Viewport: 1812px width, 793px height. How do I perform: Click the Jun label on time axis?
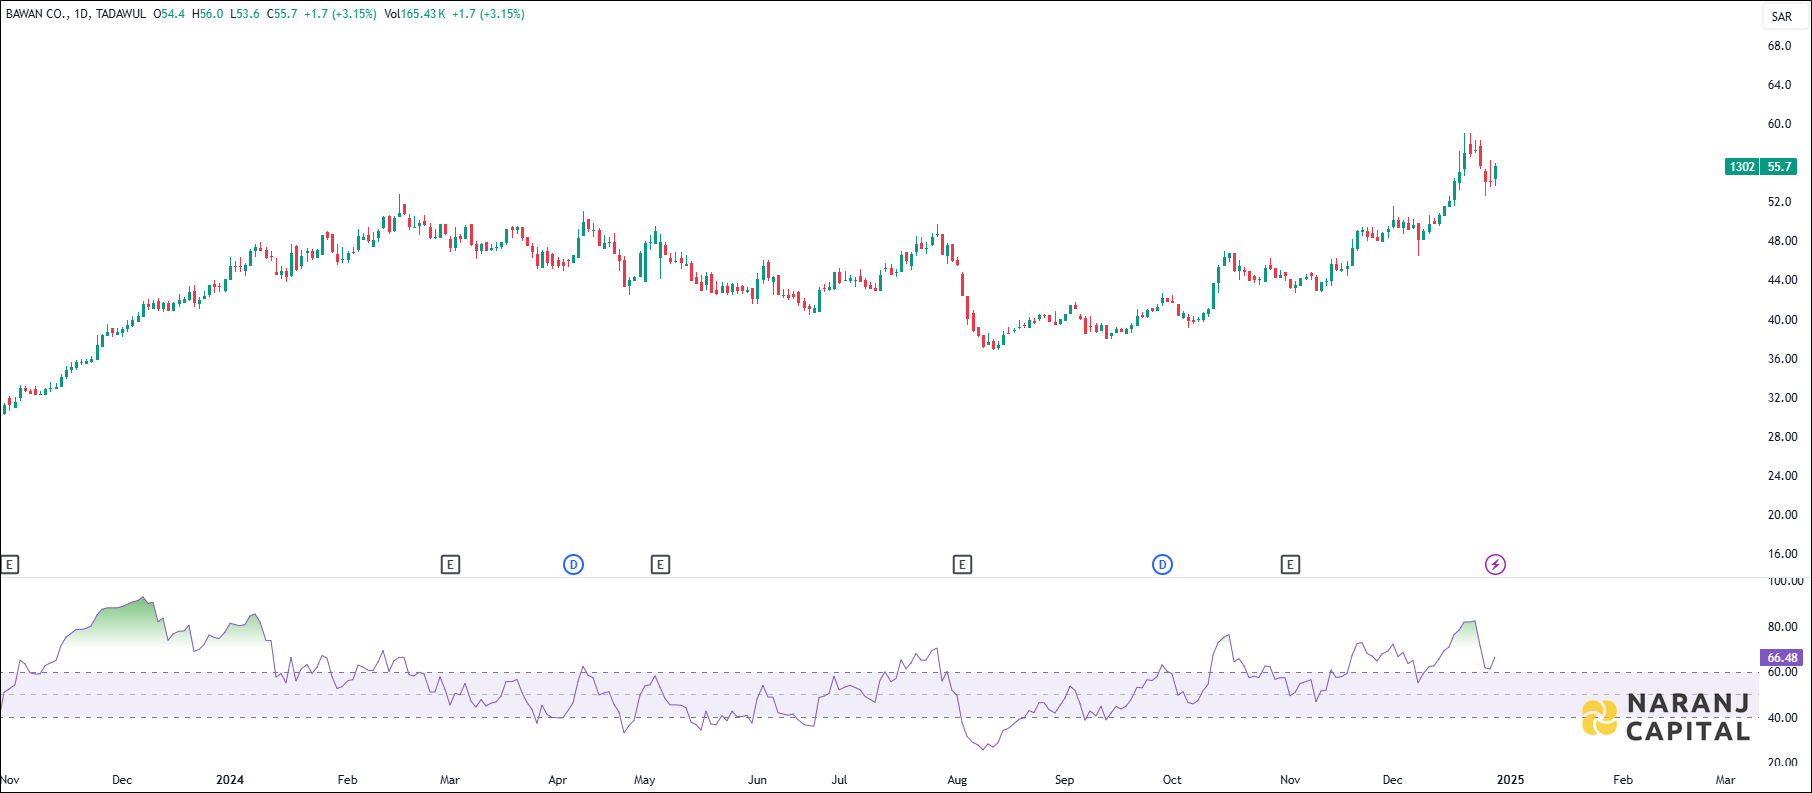click(x=758, y=780)
